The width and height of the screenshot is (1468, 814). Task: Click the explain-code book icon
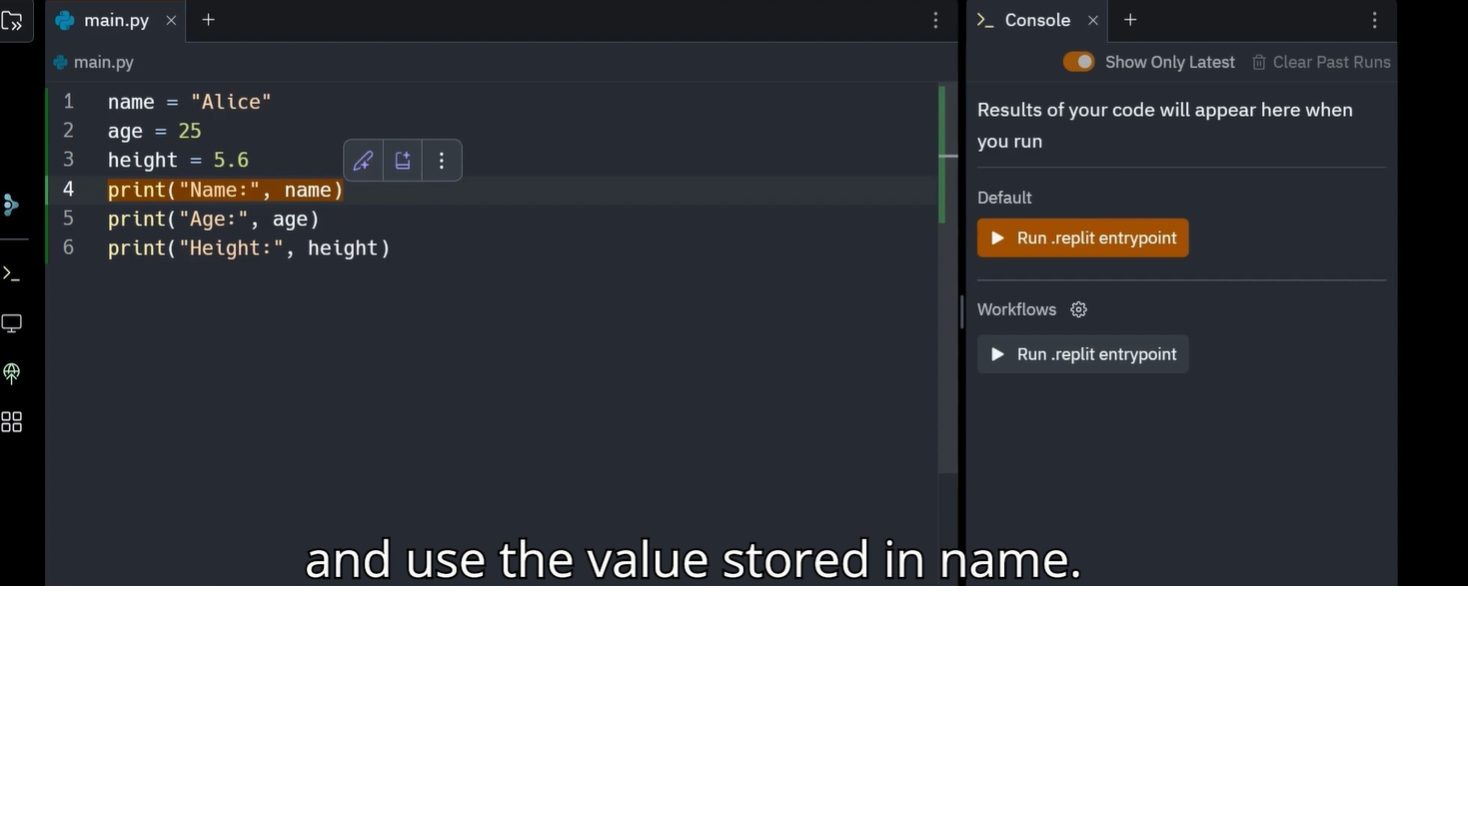pos(403,161)
